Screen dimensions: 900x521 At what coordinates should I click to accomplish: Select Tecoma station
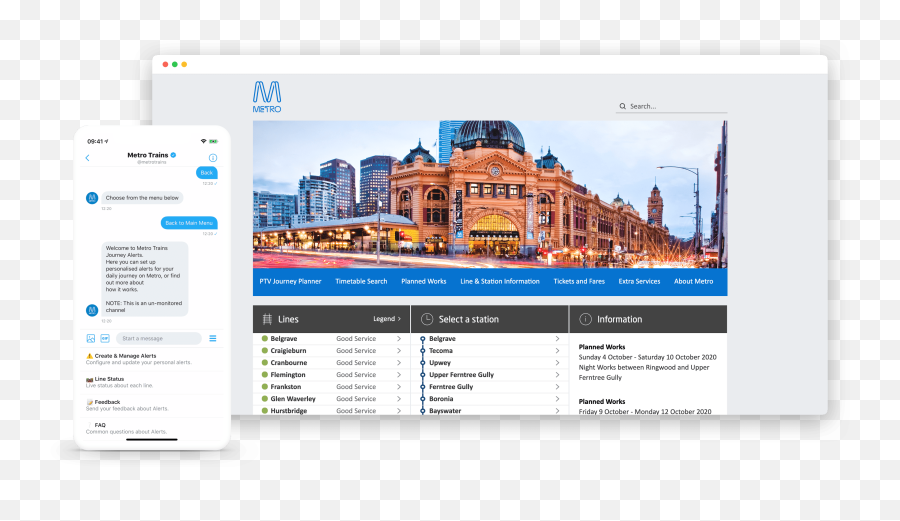click(441, 351)
